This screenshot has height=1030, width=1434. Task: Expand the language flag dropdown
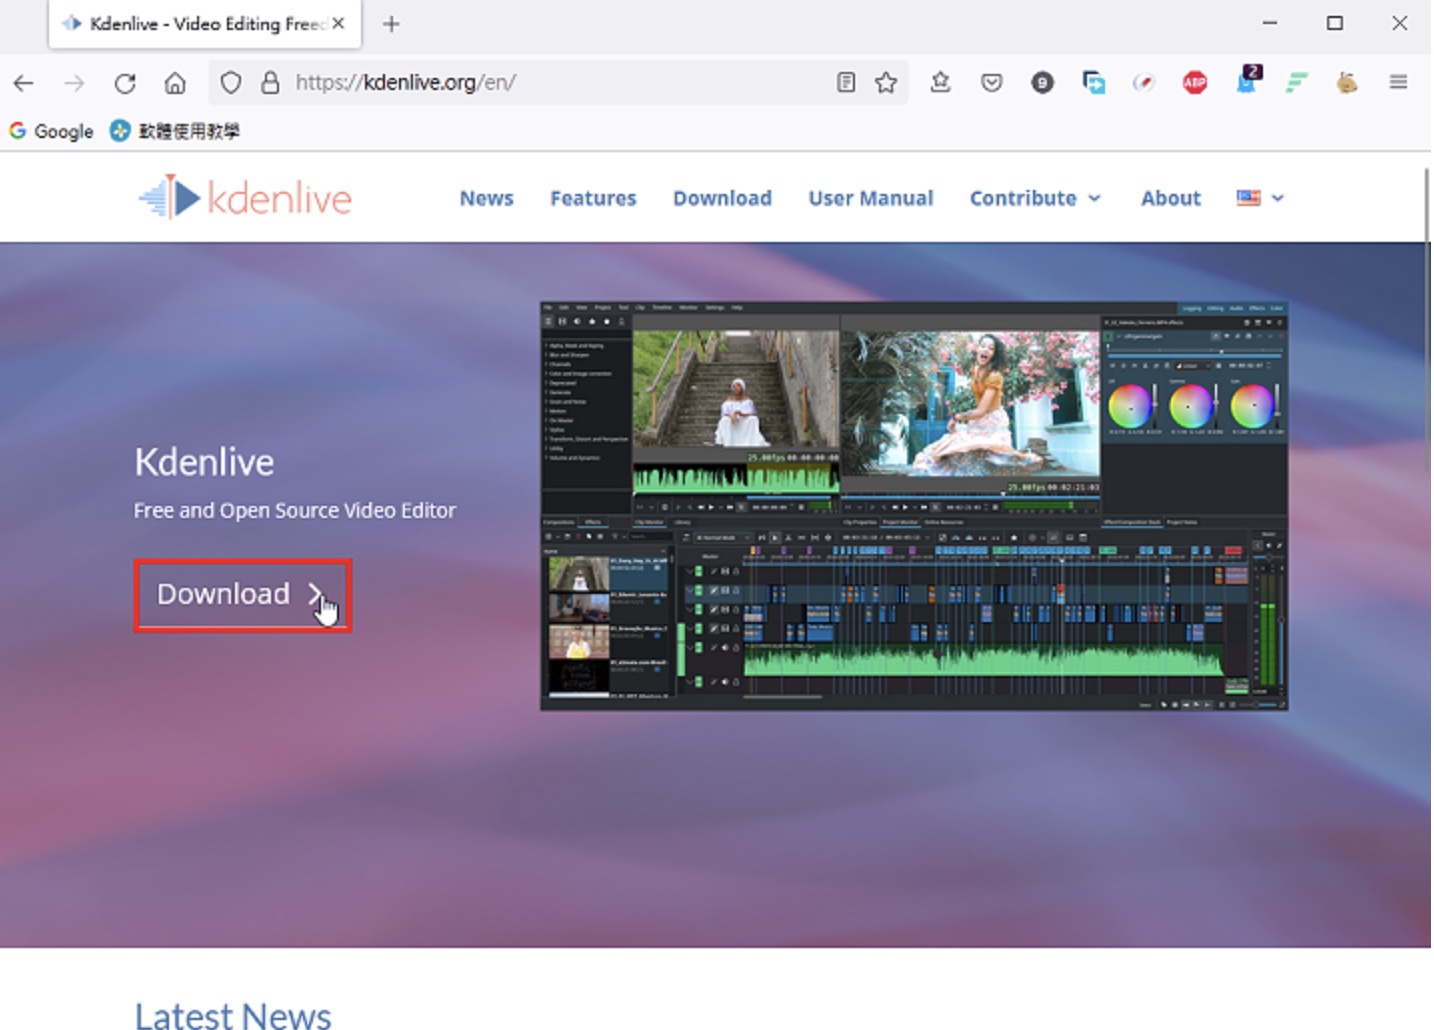[1260, 198]
